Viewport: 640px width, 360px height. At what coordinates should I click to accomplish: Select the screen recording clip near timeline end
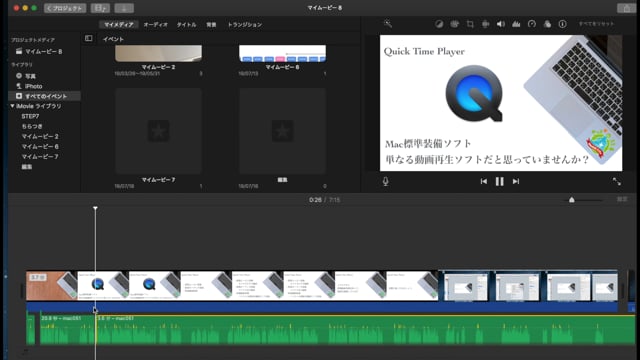click(x=528, y=286)
